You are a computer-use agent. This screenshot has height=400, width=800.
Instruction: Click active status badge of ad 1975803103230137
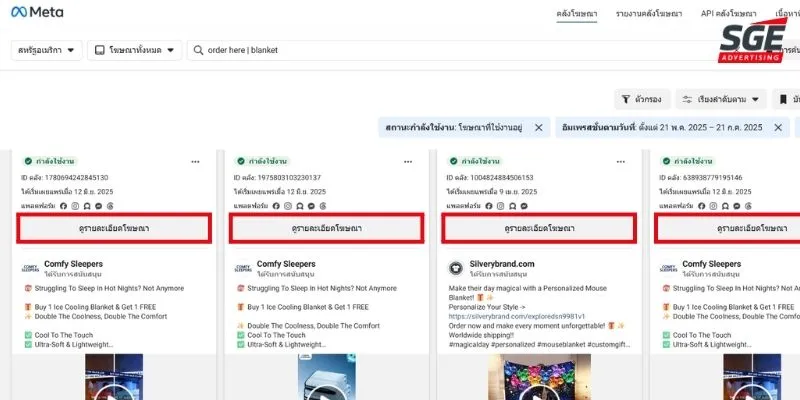pos(263,161)
